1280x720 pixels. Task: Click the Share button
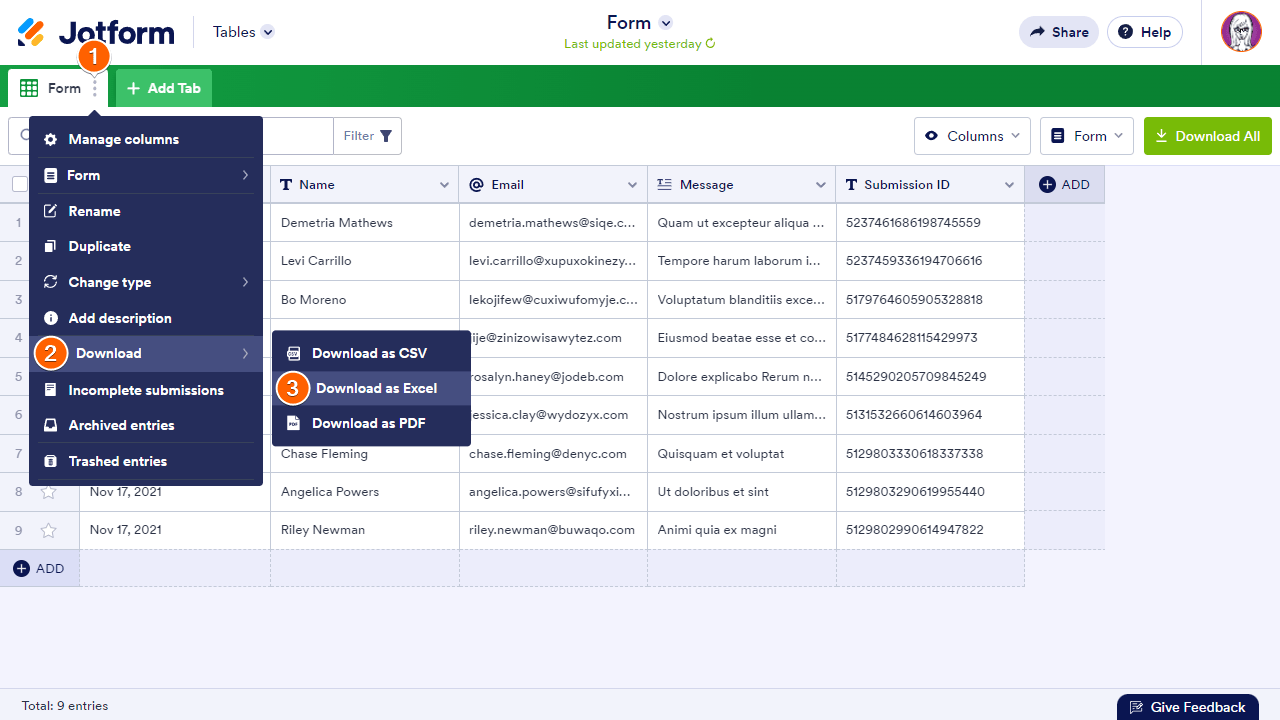coord(1059,32)
